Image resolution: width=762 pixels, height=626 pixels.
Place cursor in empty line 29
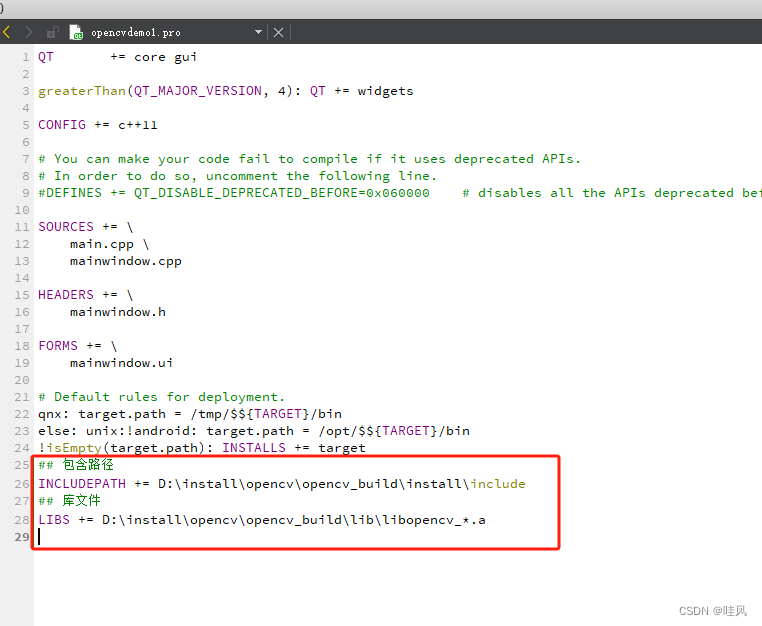(296, 537)
